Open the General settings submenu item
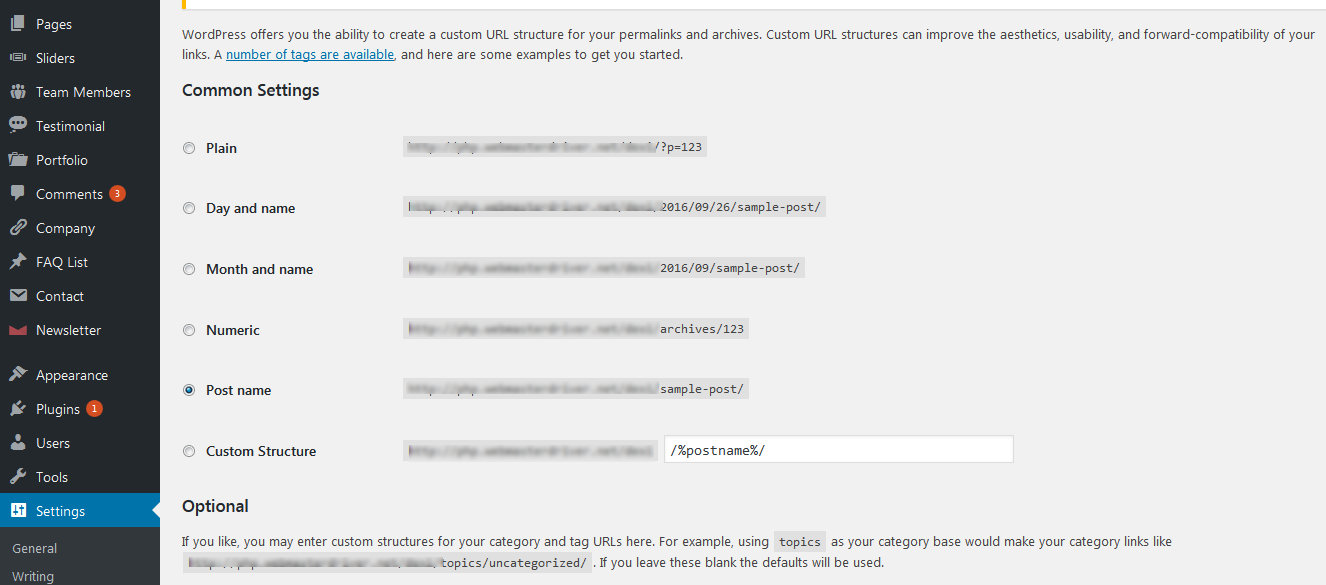This screenshot has width=1326, height=585. point(35,548)
